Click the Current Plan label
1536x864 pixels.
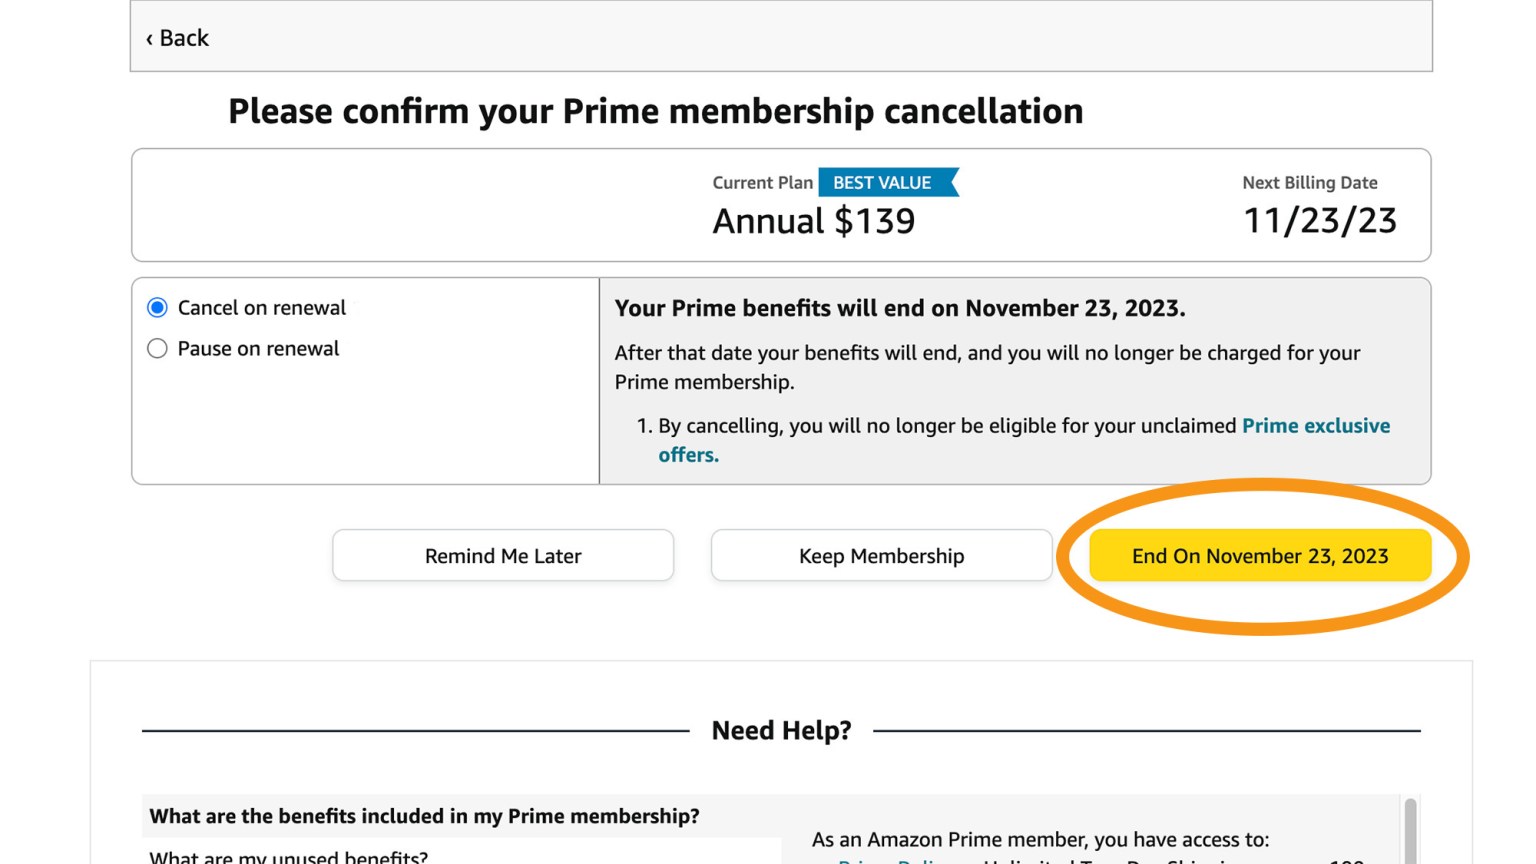[x=762, y=182]
